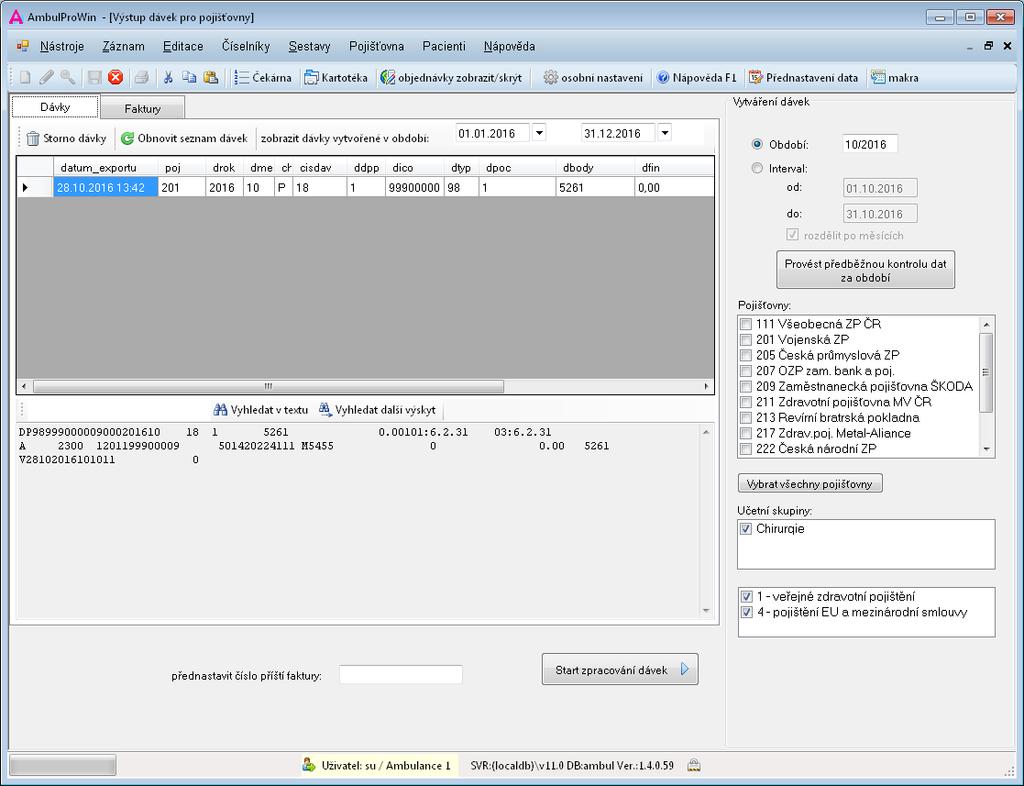Open the Nástroje menu
This screenshot has height=786, width=1024.
pos(62,46)
